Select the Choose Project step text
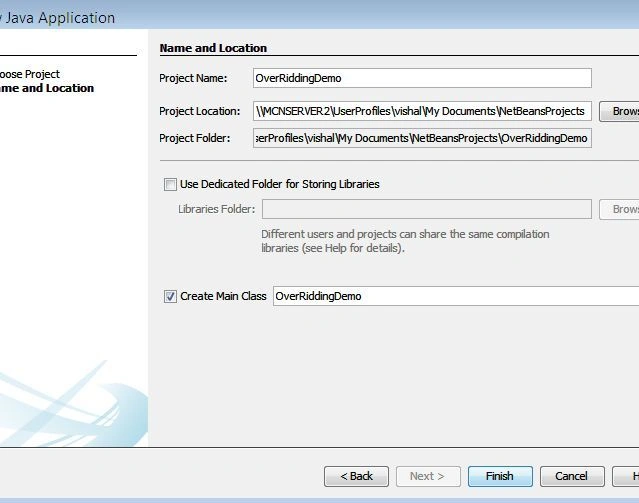This screenshot has height=503, width=639. [x=30, y=74]
